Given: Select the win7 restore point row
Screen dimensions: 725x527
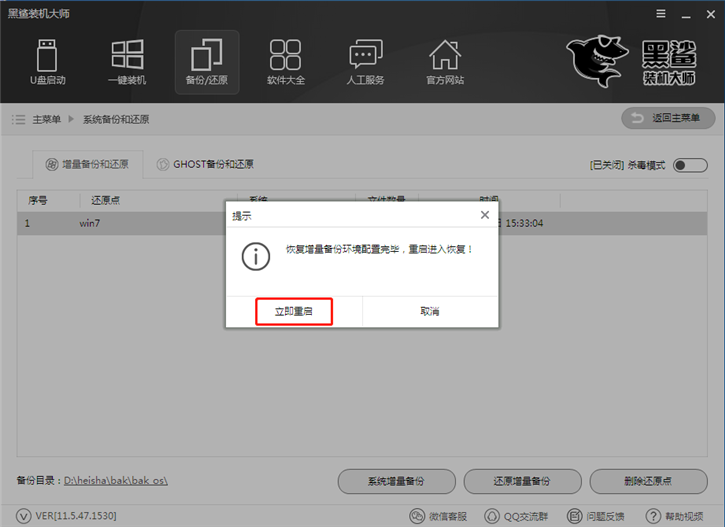Looking at the screenshot, I should 120,223.
